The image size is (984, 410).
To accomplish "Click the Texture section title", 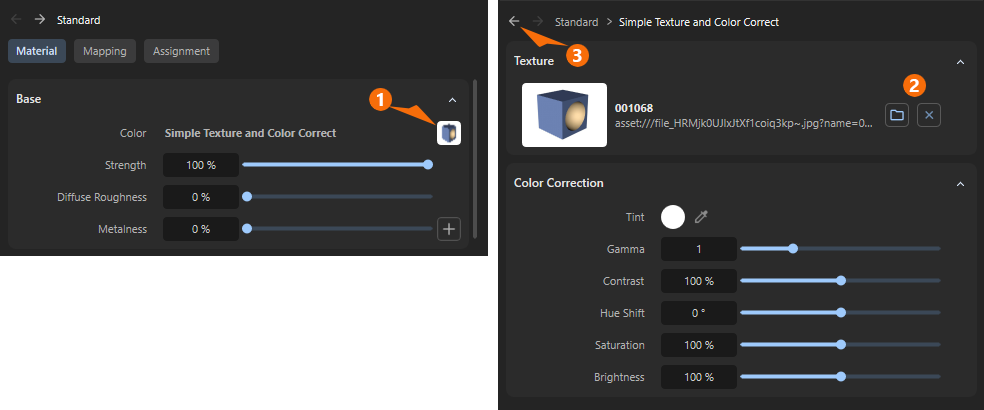I will pyautogui.click(x=533, y=61).
